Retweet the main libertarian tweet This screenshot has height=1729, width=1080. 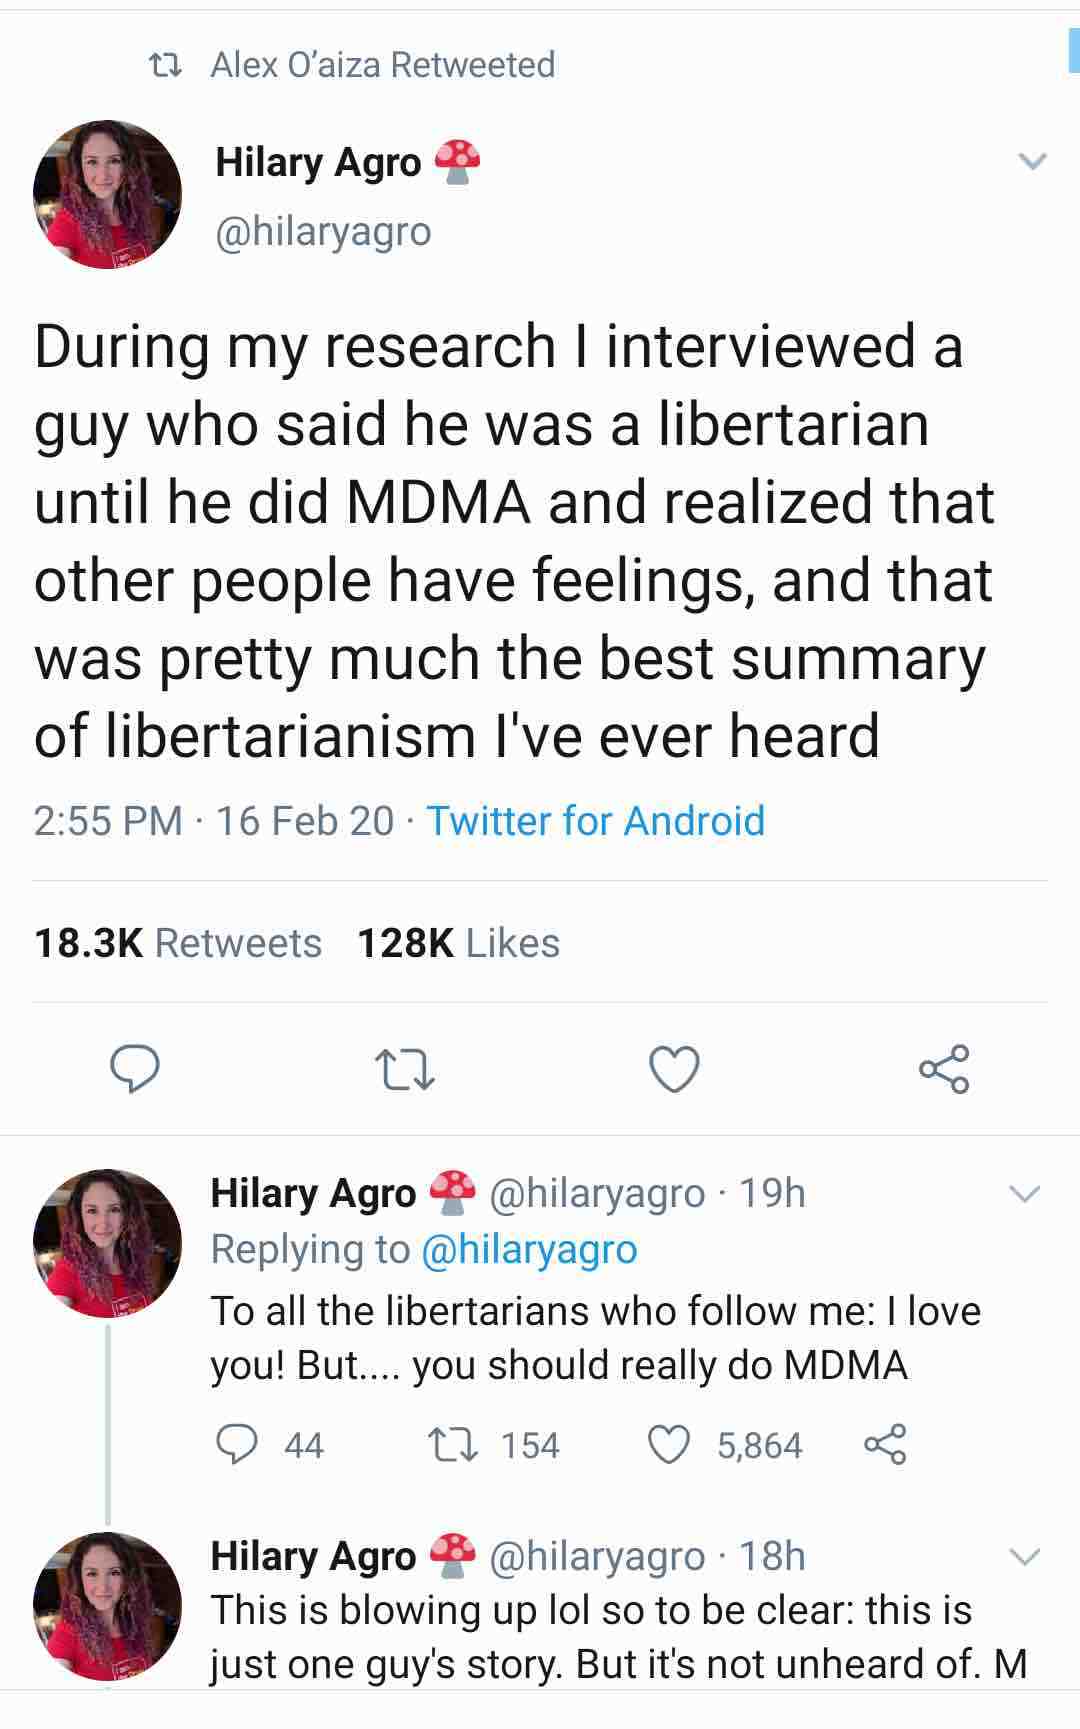click(404, 1069)
